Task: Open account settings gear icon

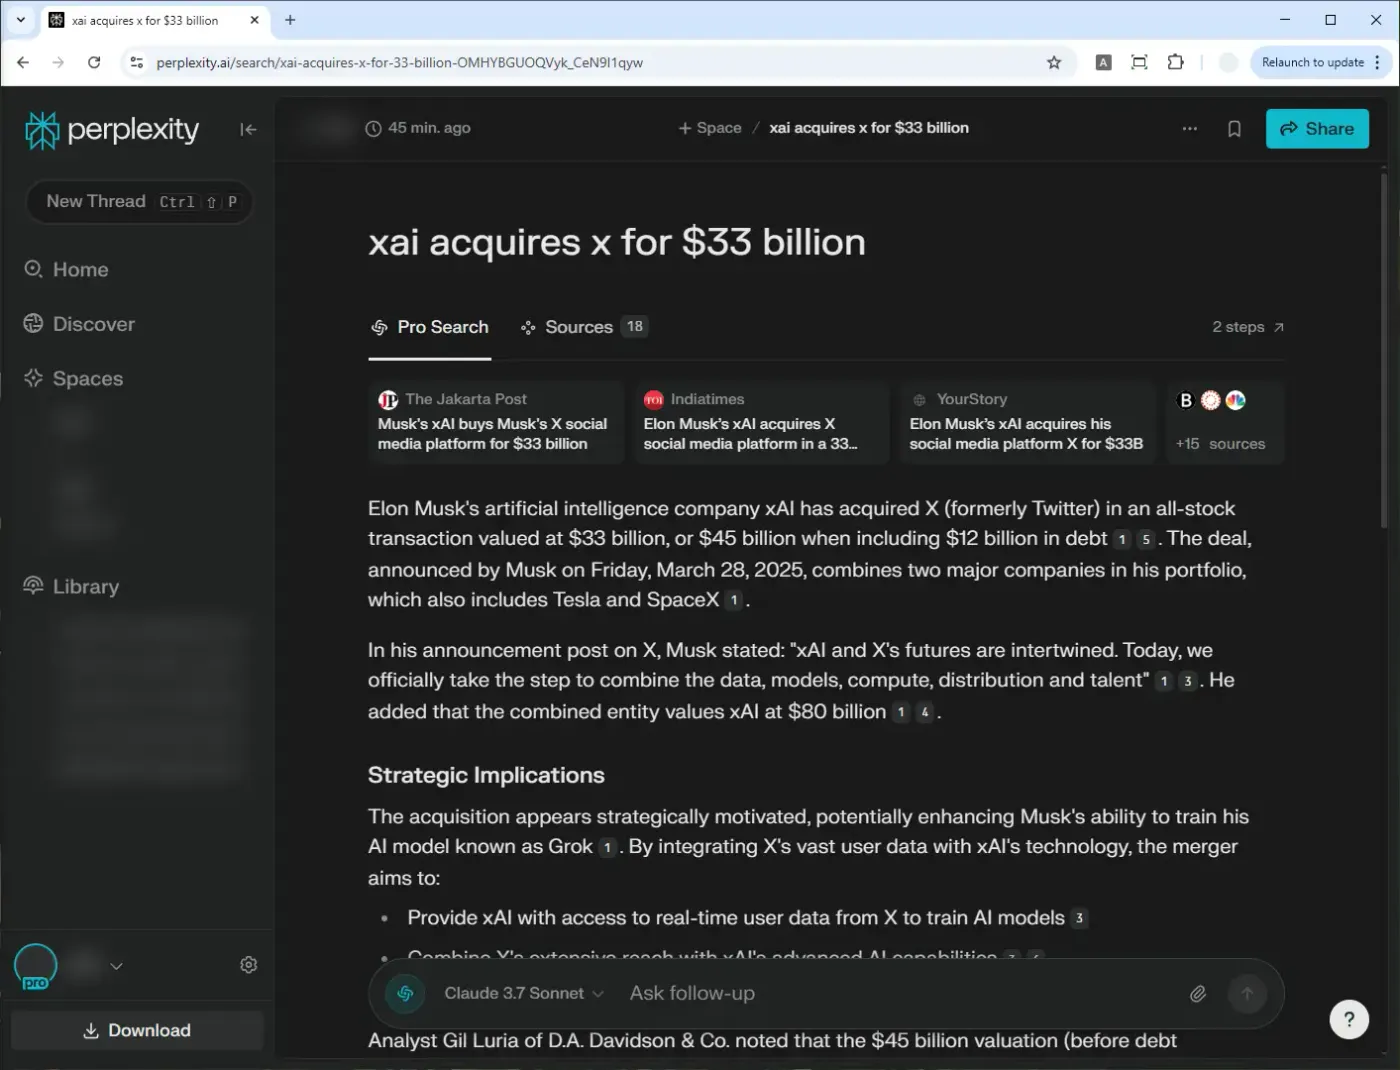Action: click(249, 965)
